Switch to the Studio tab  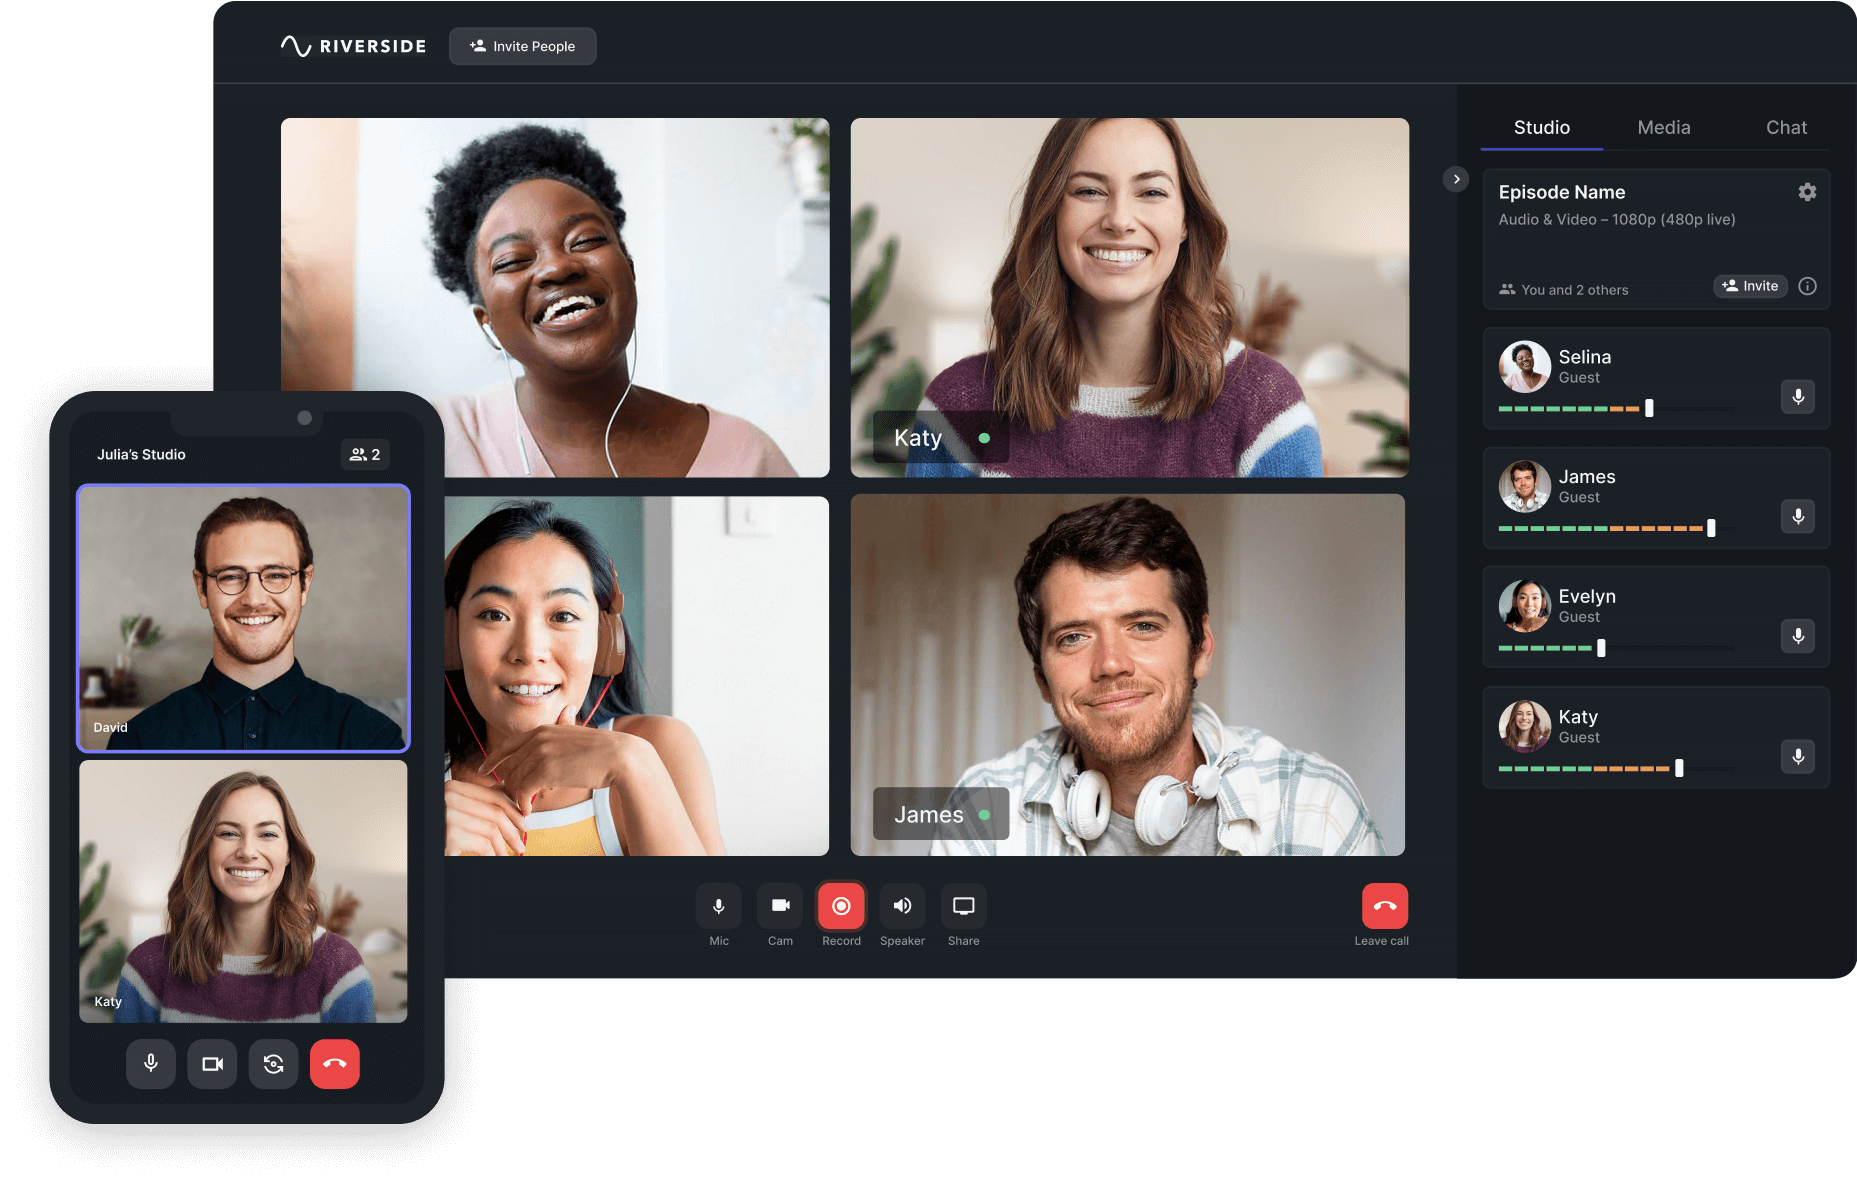tap(1541, 128)
